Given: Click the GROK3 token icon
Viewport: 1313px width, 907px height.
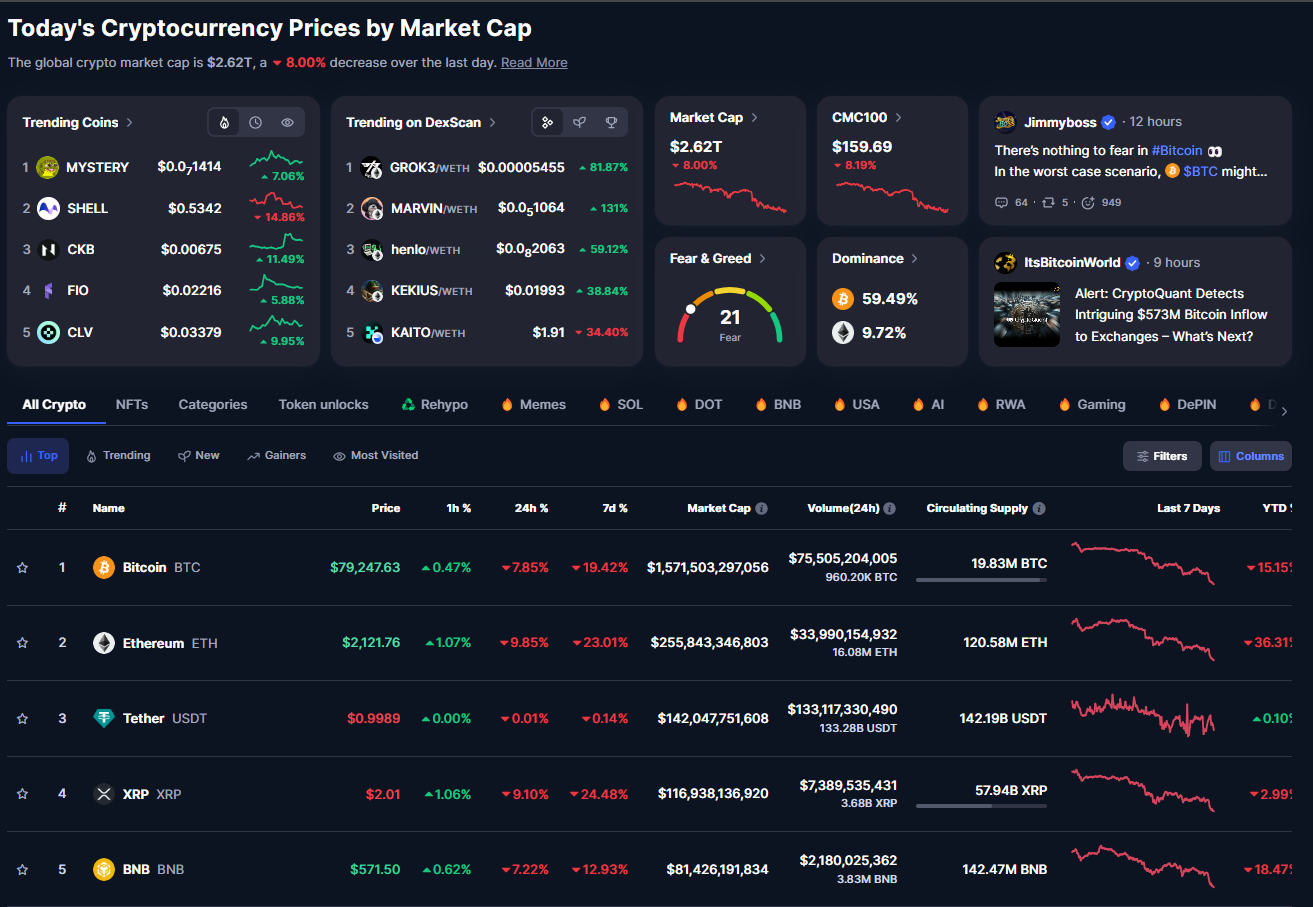Looking at the screenshot, I should coord(372,168).
